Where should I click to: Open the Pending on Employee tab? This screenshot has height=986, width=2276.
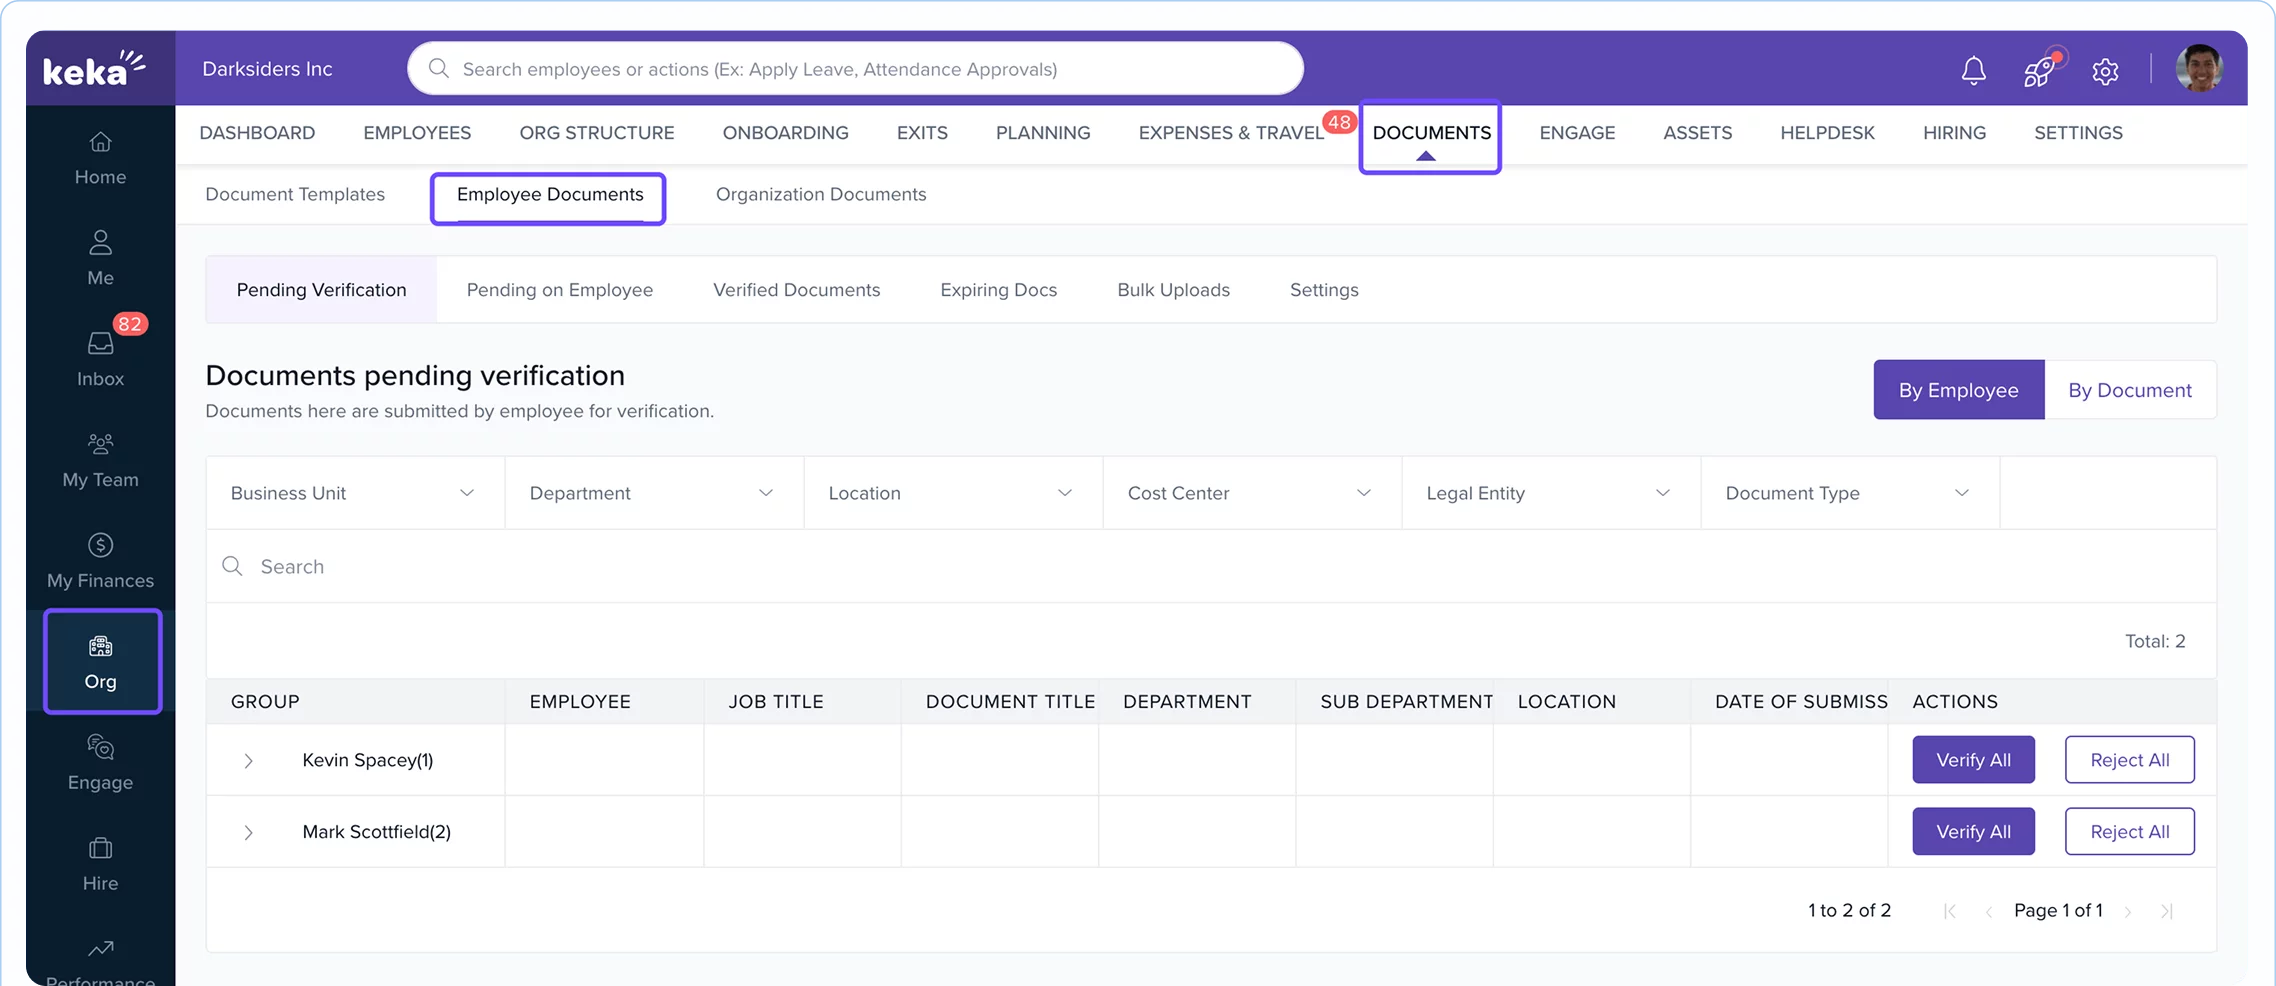(x=559, y=290)
